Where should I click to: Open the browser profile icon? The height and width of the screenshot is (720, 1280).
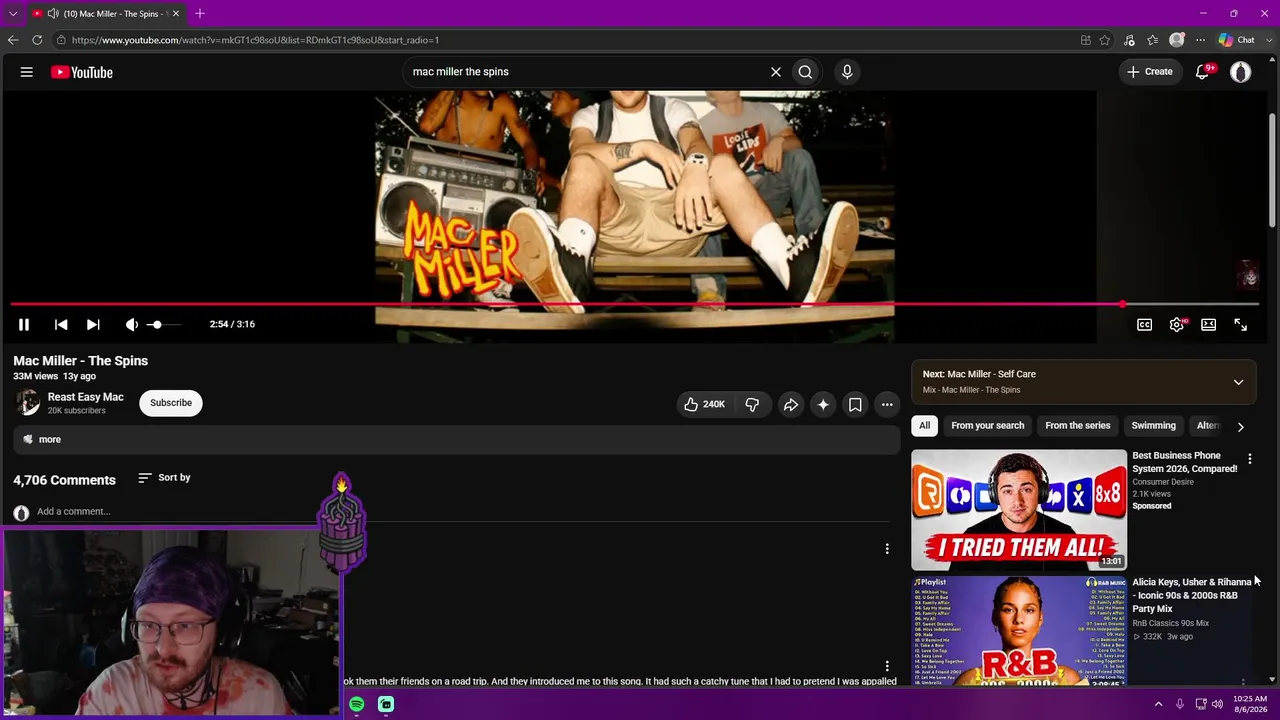[1177, 40]
